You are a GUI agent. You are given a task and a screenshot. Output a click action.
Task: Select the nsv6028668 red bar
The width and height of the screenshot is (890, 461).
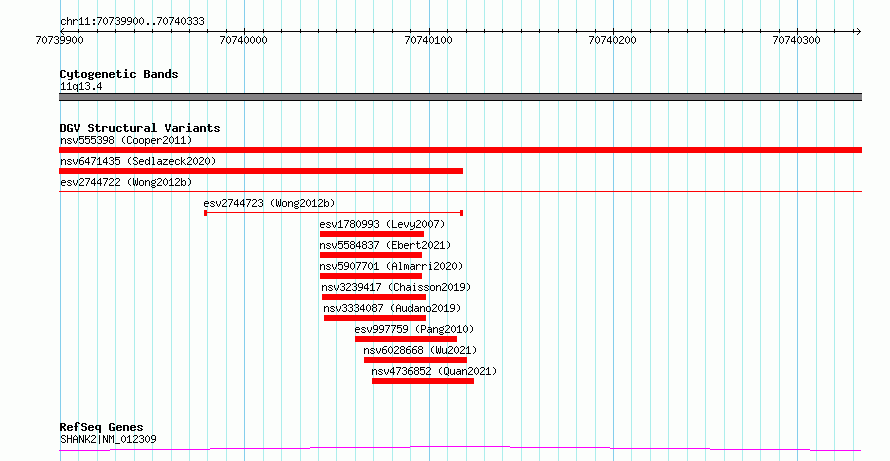click(415, 360)
